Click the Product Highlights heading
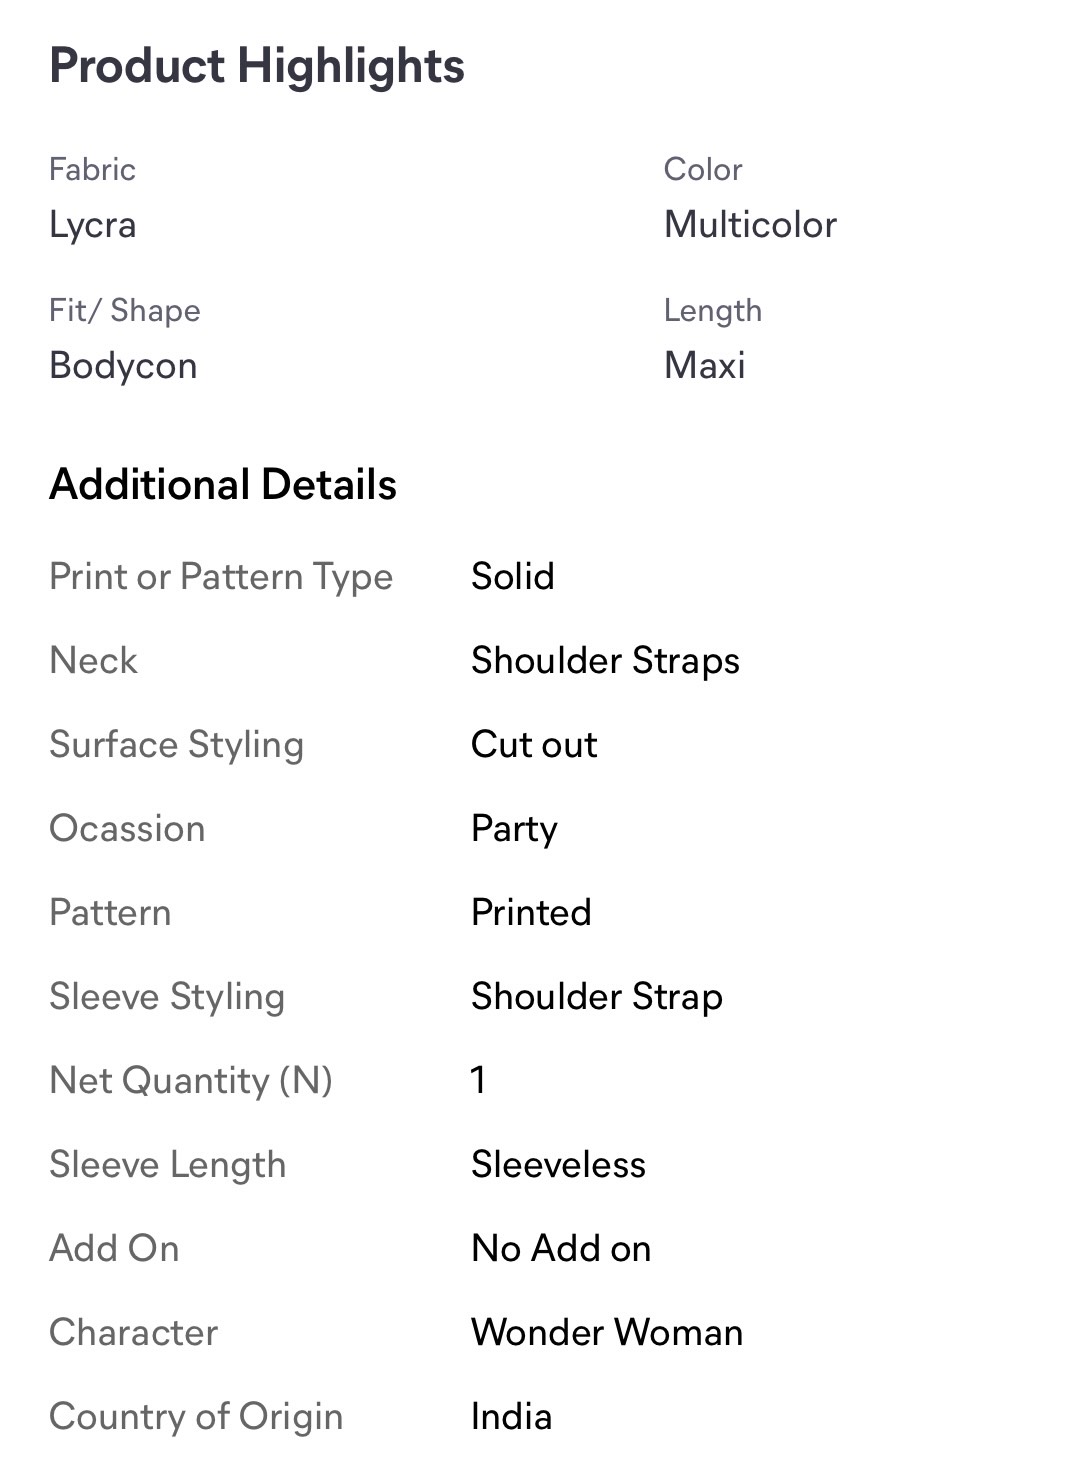The height and width of the screenshot is (1457, 1090). [257, 67]
